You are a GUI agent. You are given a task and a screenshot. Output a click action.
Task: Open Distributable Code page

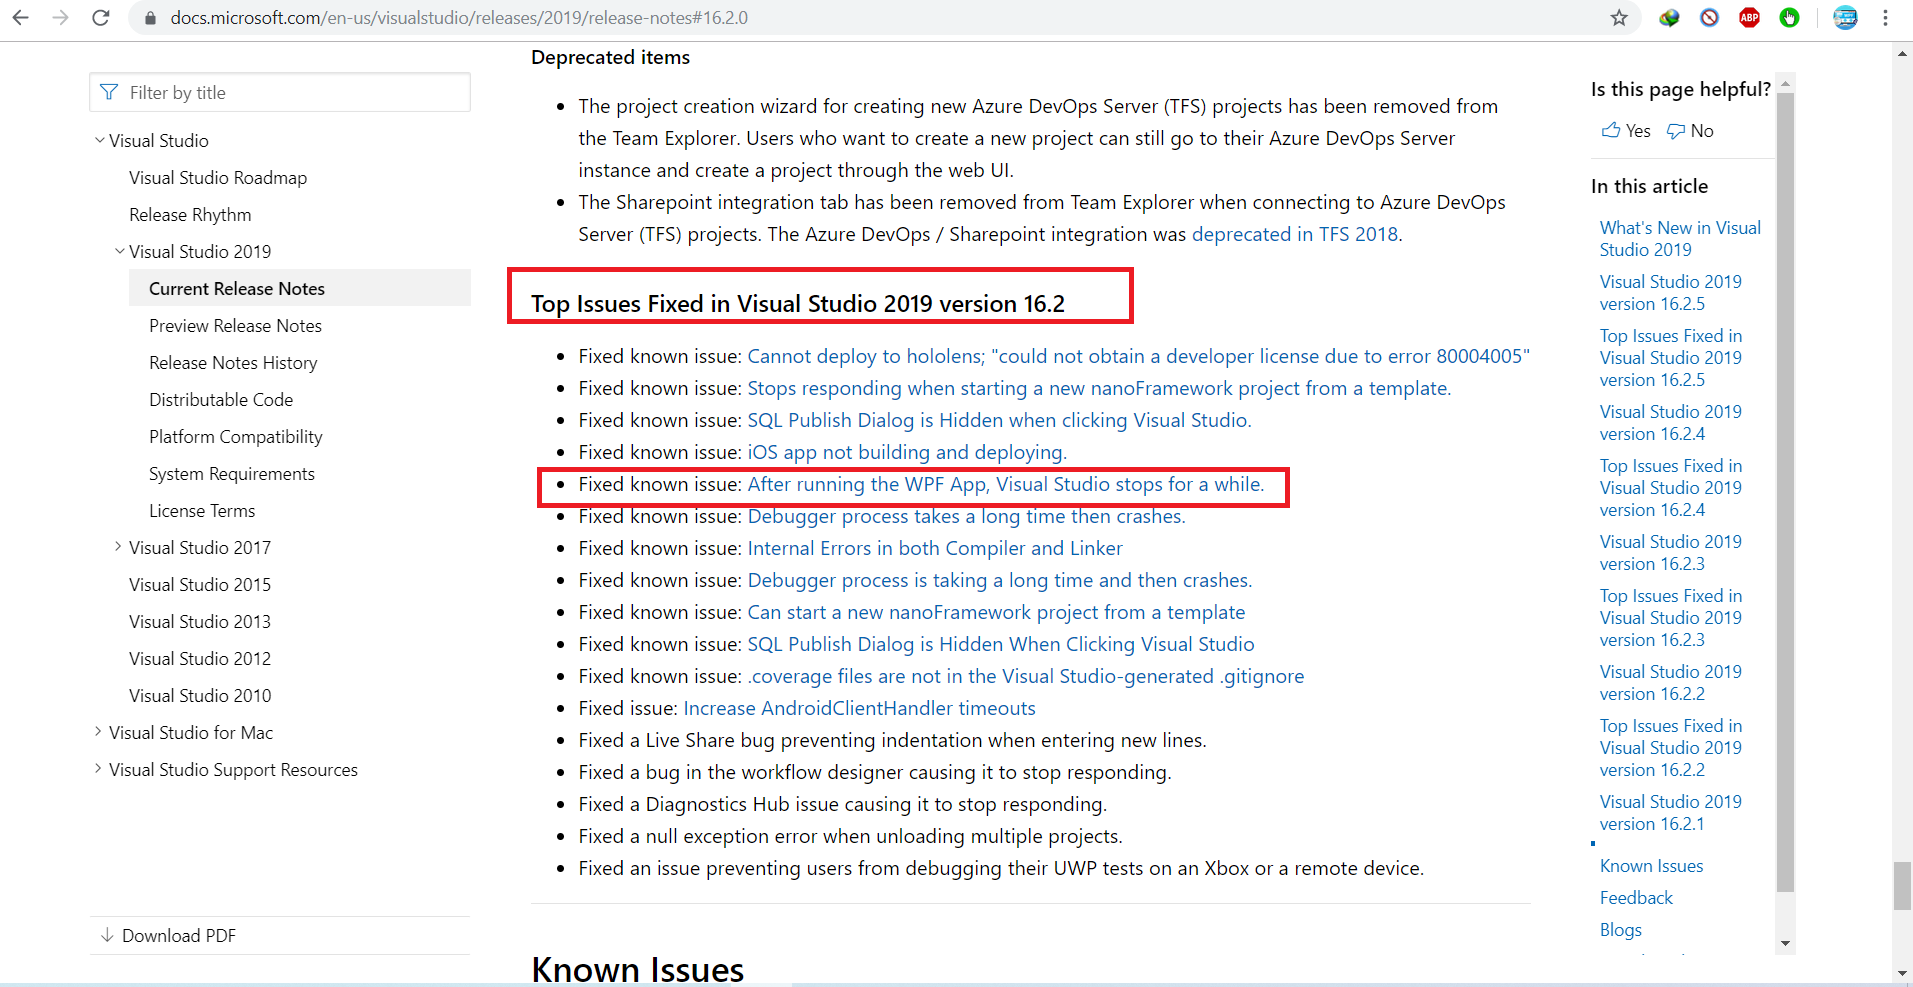[221, 400]
